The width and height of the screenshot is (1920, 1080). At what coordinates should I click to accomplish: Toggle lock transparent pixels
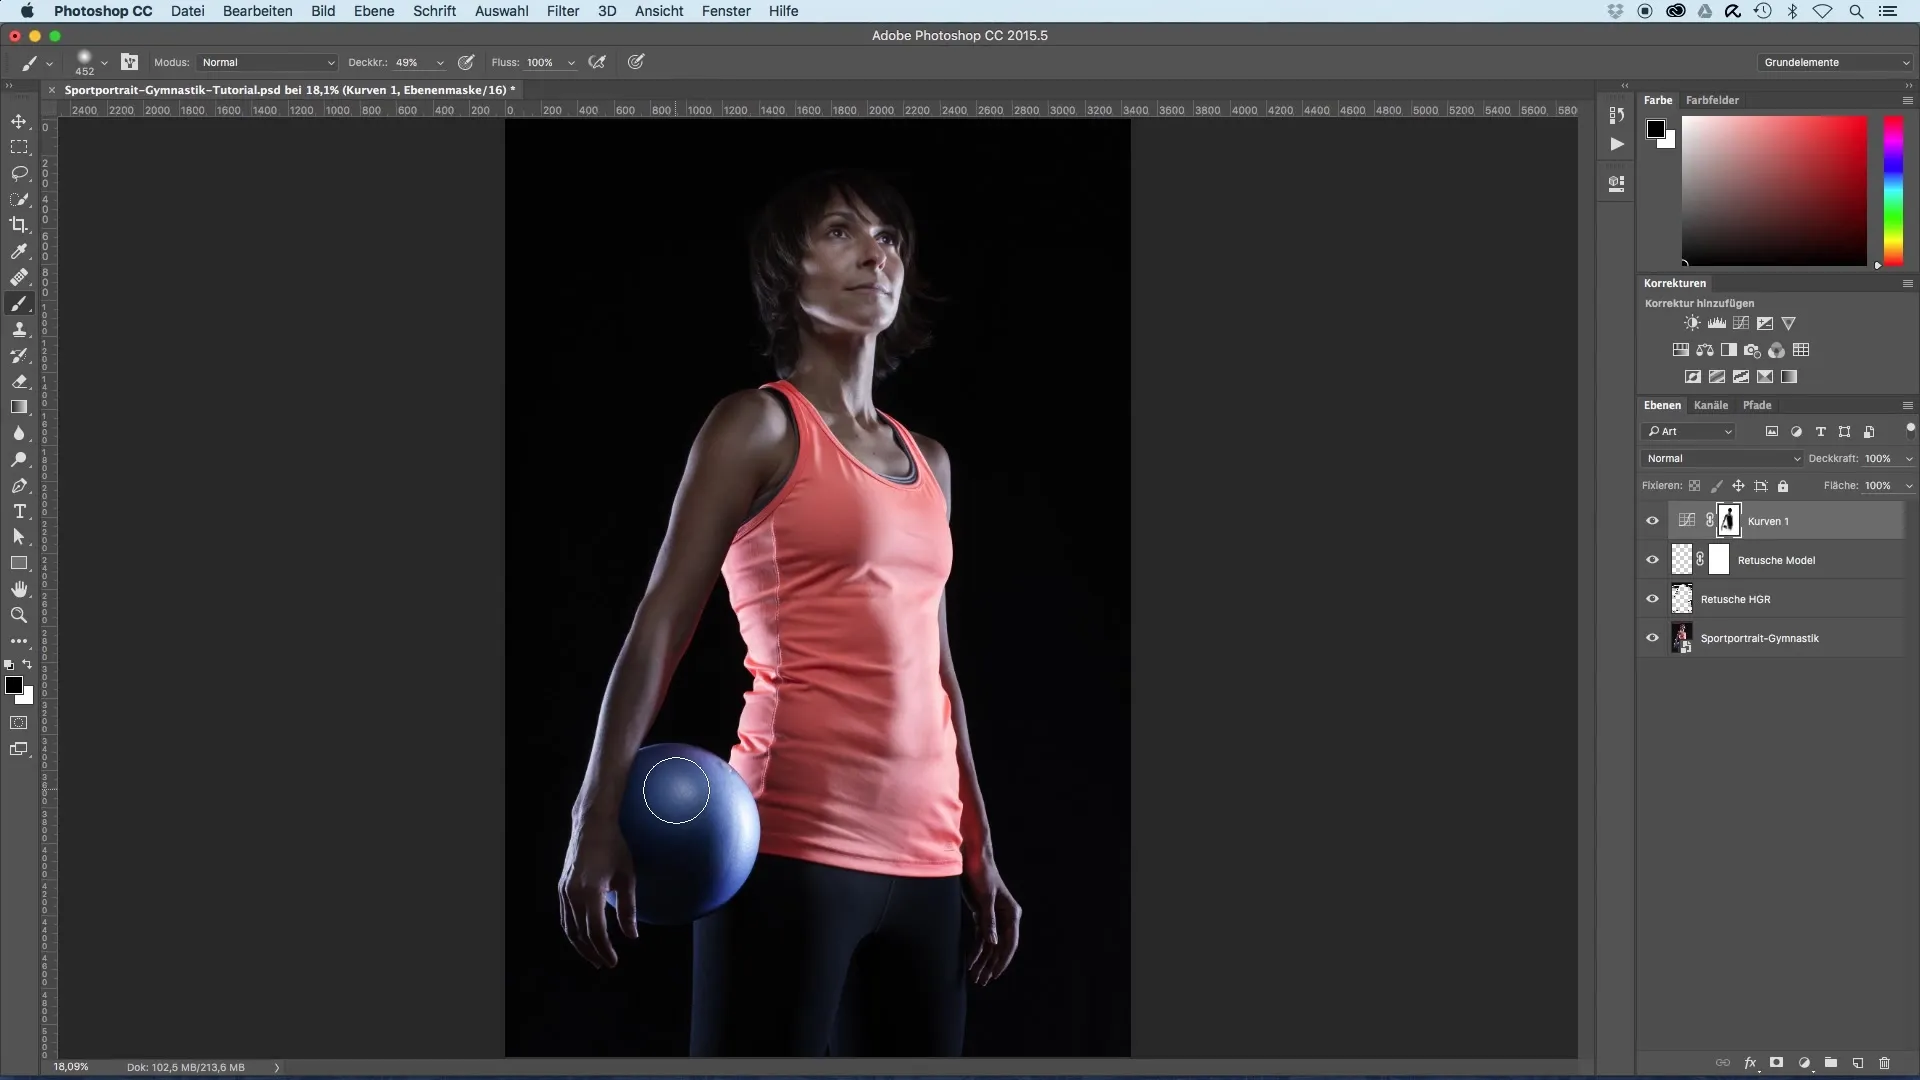pos(1694,486)
